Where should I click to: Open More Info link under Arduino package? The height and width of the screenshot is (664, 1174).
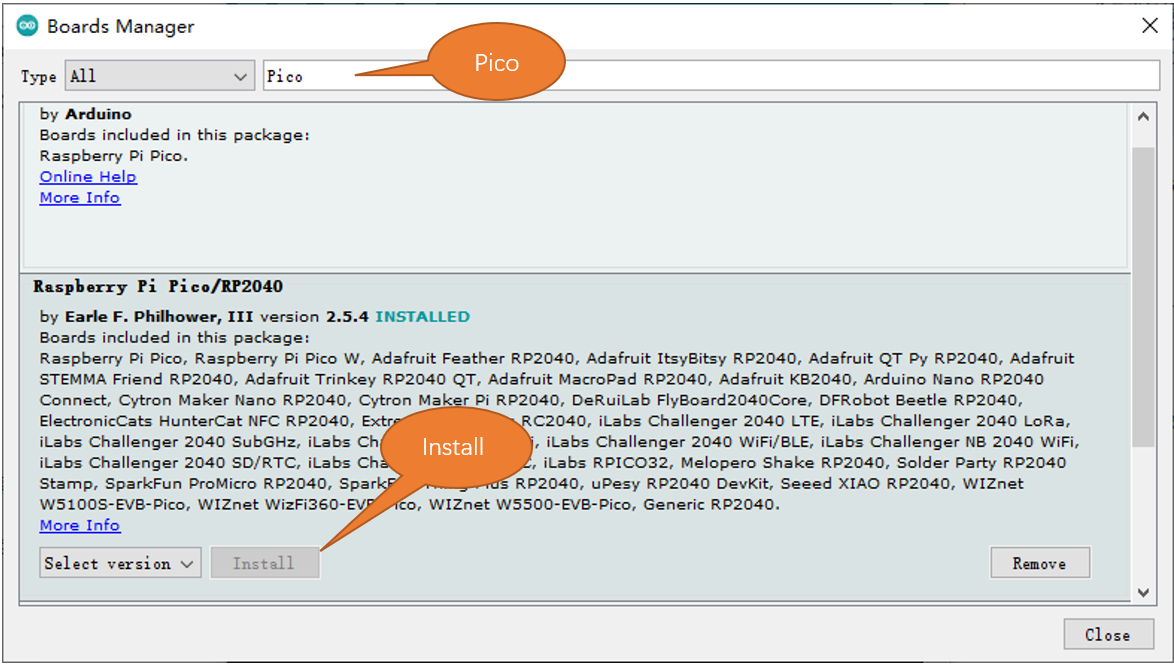click(80, 198)
